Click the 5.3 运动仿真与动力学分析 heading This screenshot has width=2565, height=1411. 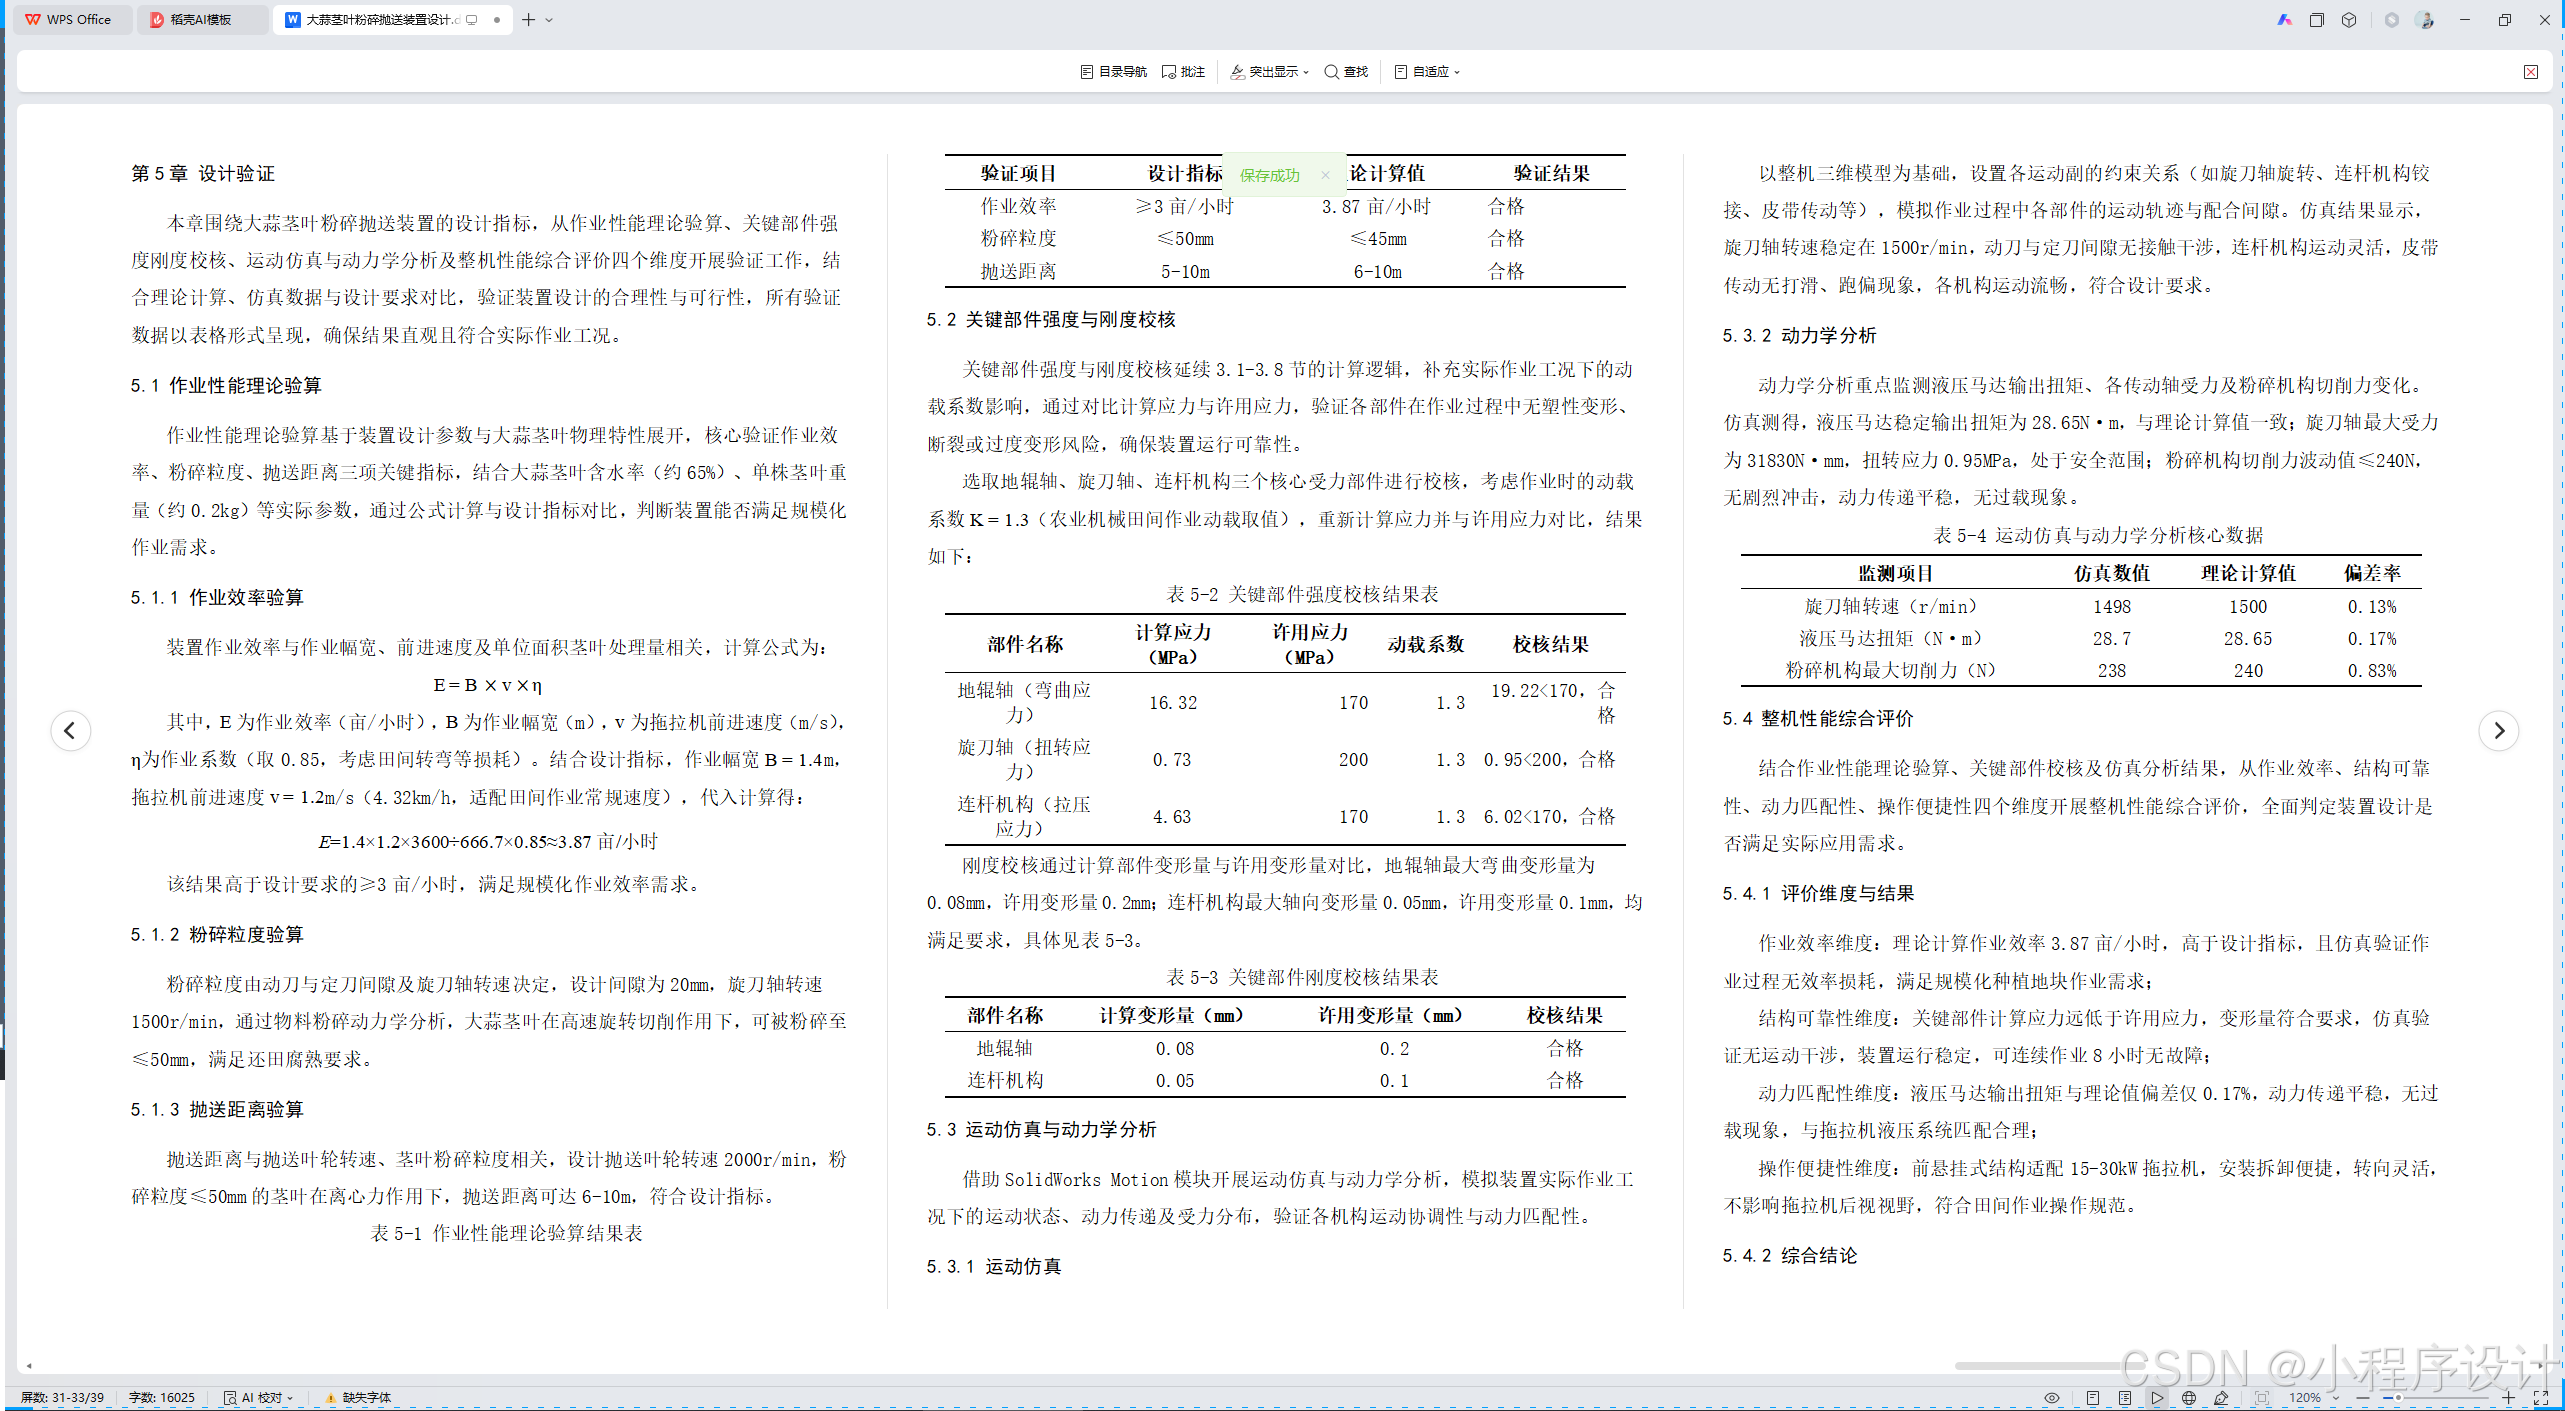[x=1041, y=1129]
